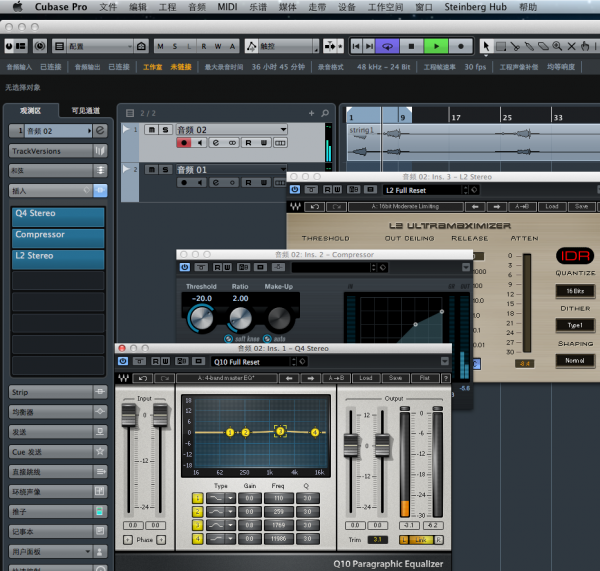This screenshot has height=571, width=600.
Task: Toggle global Solo state S button
Action: click(175, 46)
